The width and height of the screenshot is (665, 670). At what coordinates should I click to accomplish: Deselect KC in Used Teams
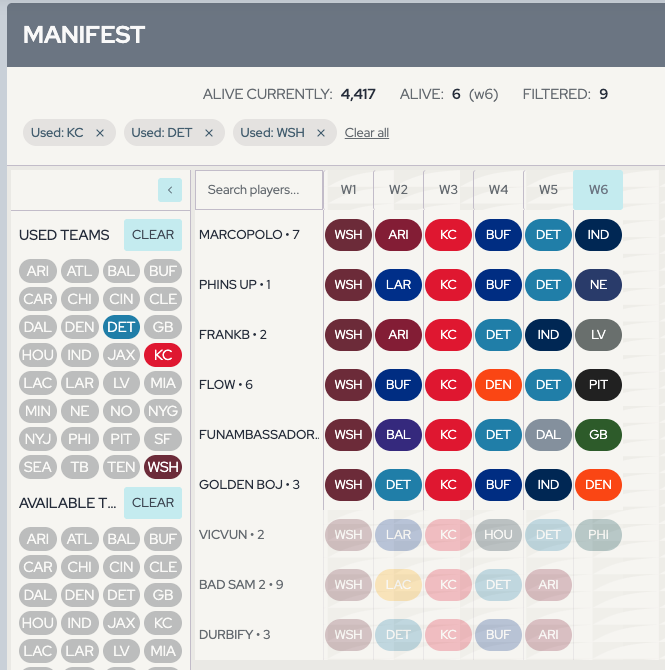click(x=163, y=355)
